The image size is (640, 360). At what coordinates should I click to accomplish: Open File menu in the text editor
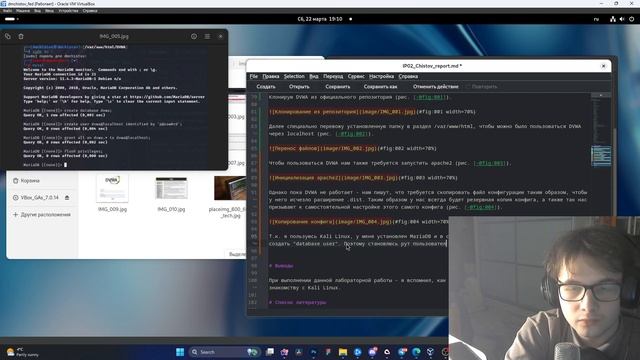[253, 76]
